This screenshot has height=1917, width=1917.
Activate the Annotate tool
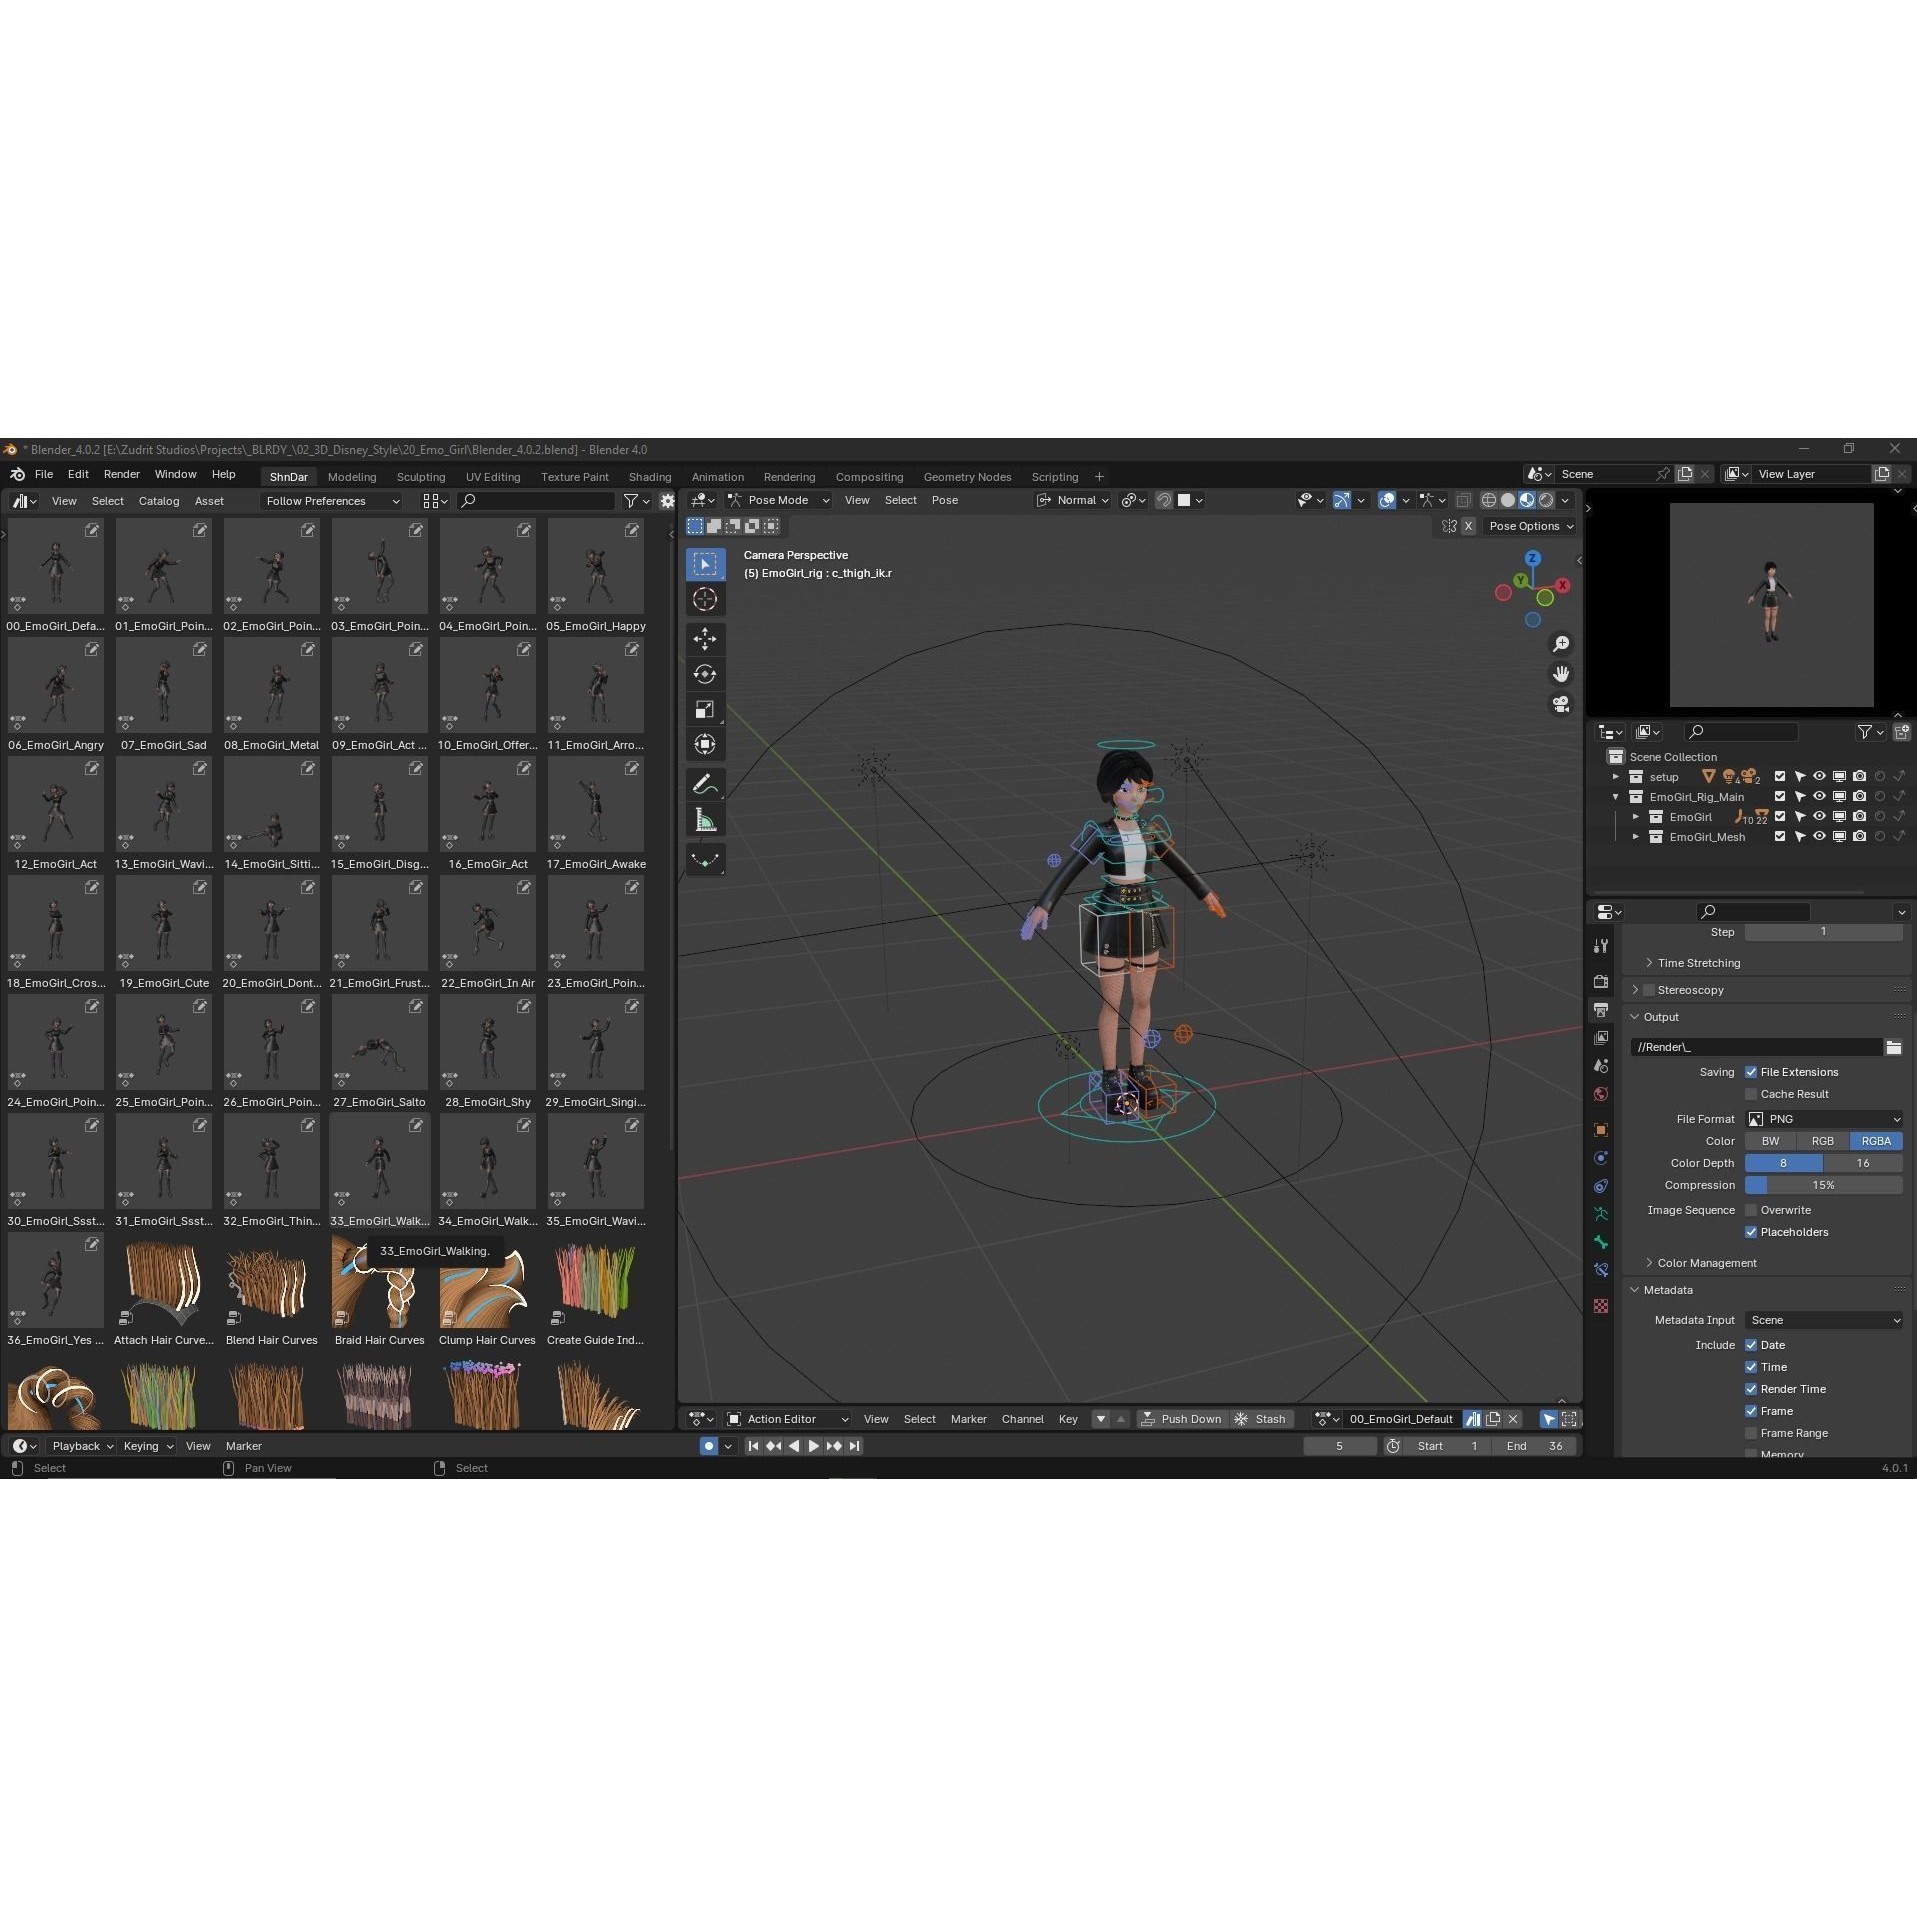(x=705, y=783)
